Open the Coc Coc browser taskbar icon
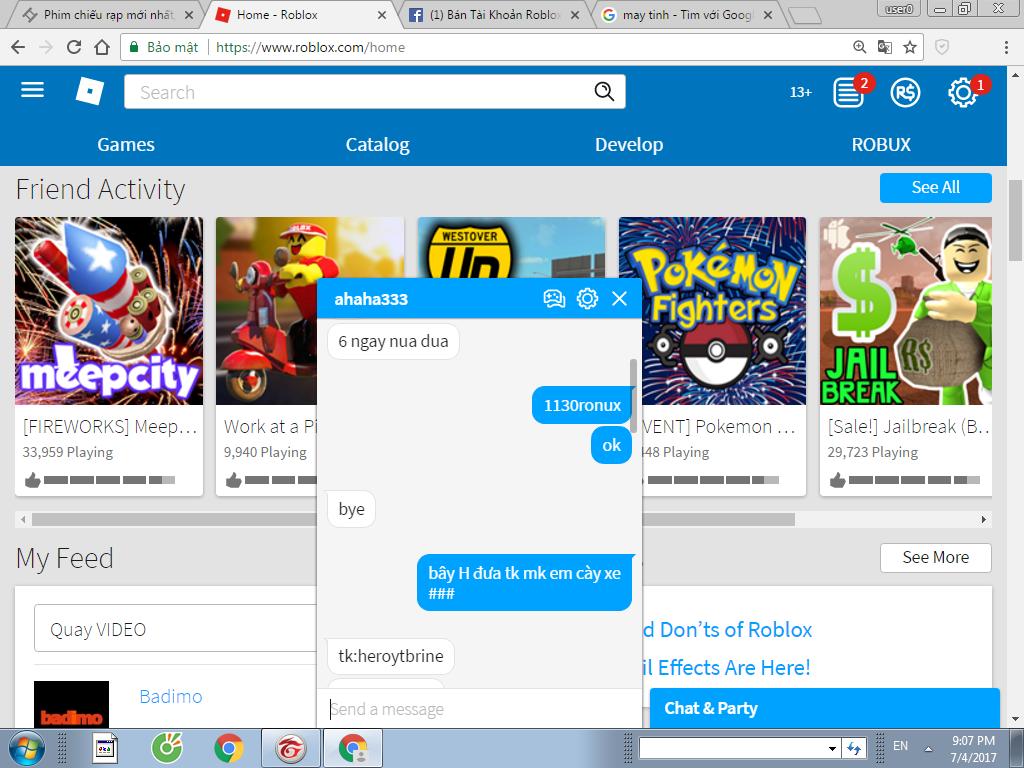1024x768 pixels. [167, 748]
